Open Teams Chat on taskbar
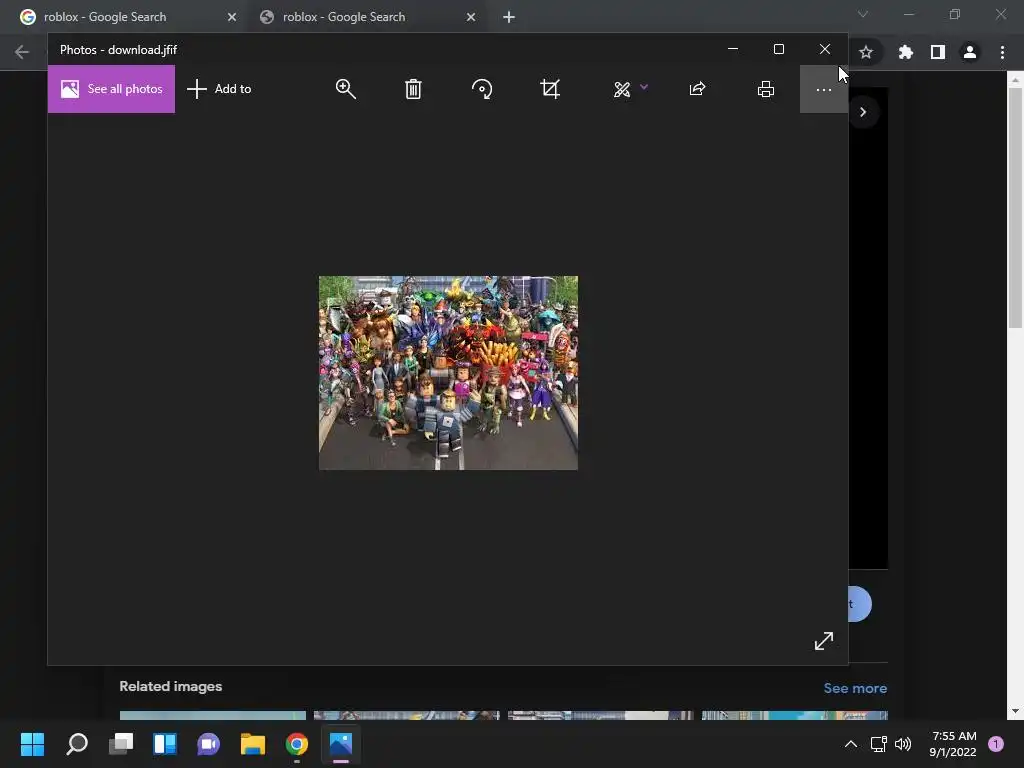Viewport: 1024px width, 768px height. (x=208, y=744)
